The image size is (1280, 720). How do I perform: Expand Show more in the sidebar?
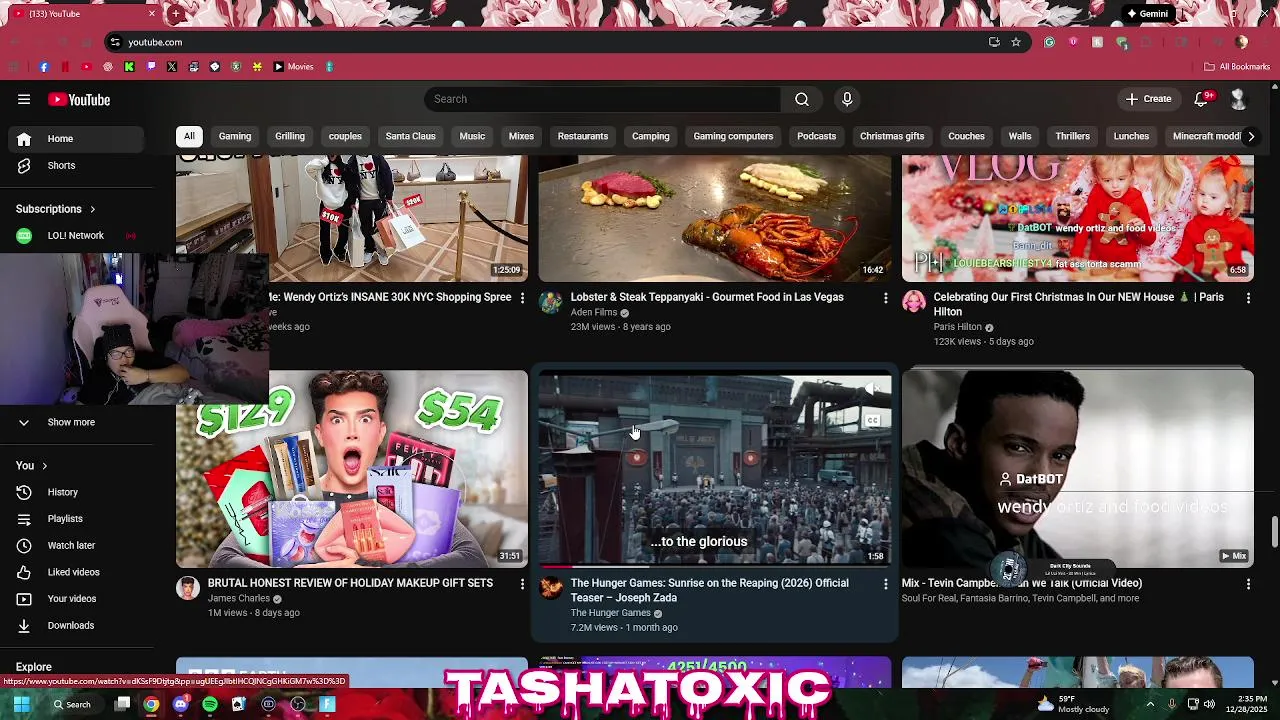tap(71, 422)
